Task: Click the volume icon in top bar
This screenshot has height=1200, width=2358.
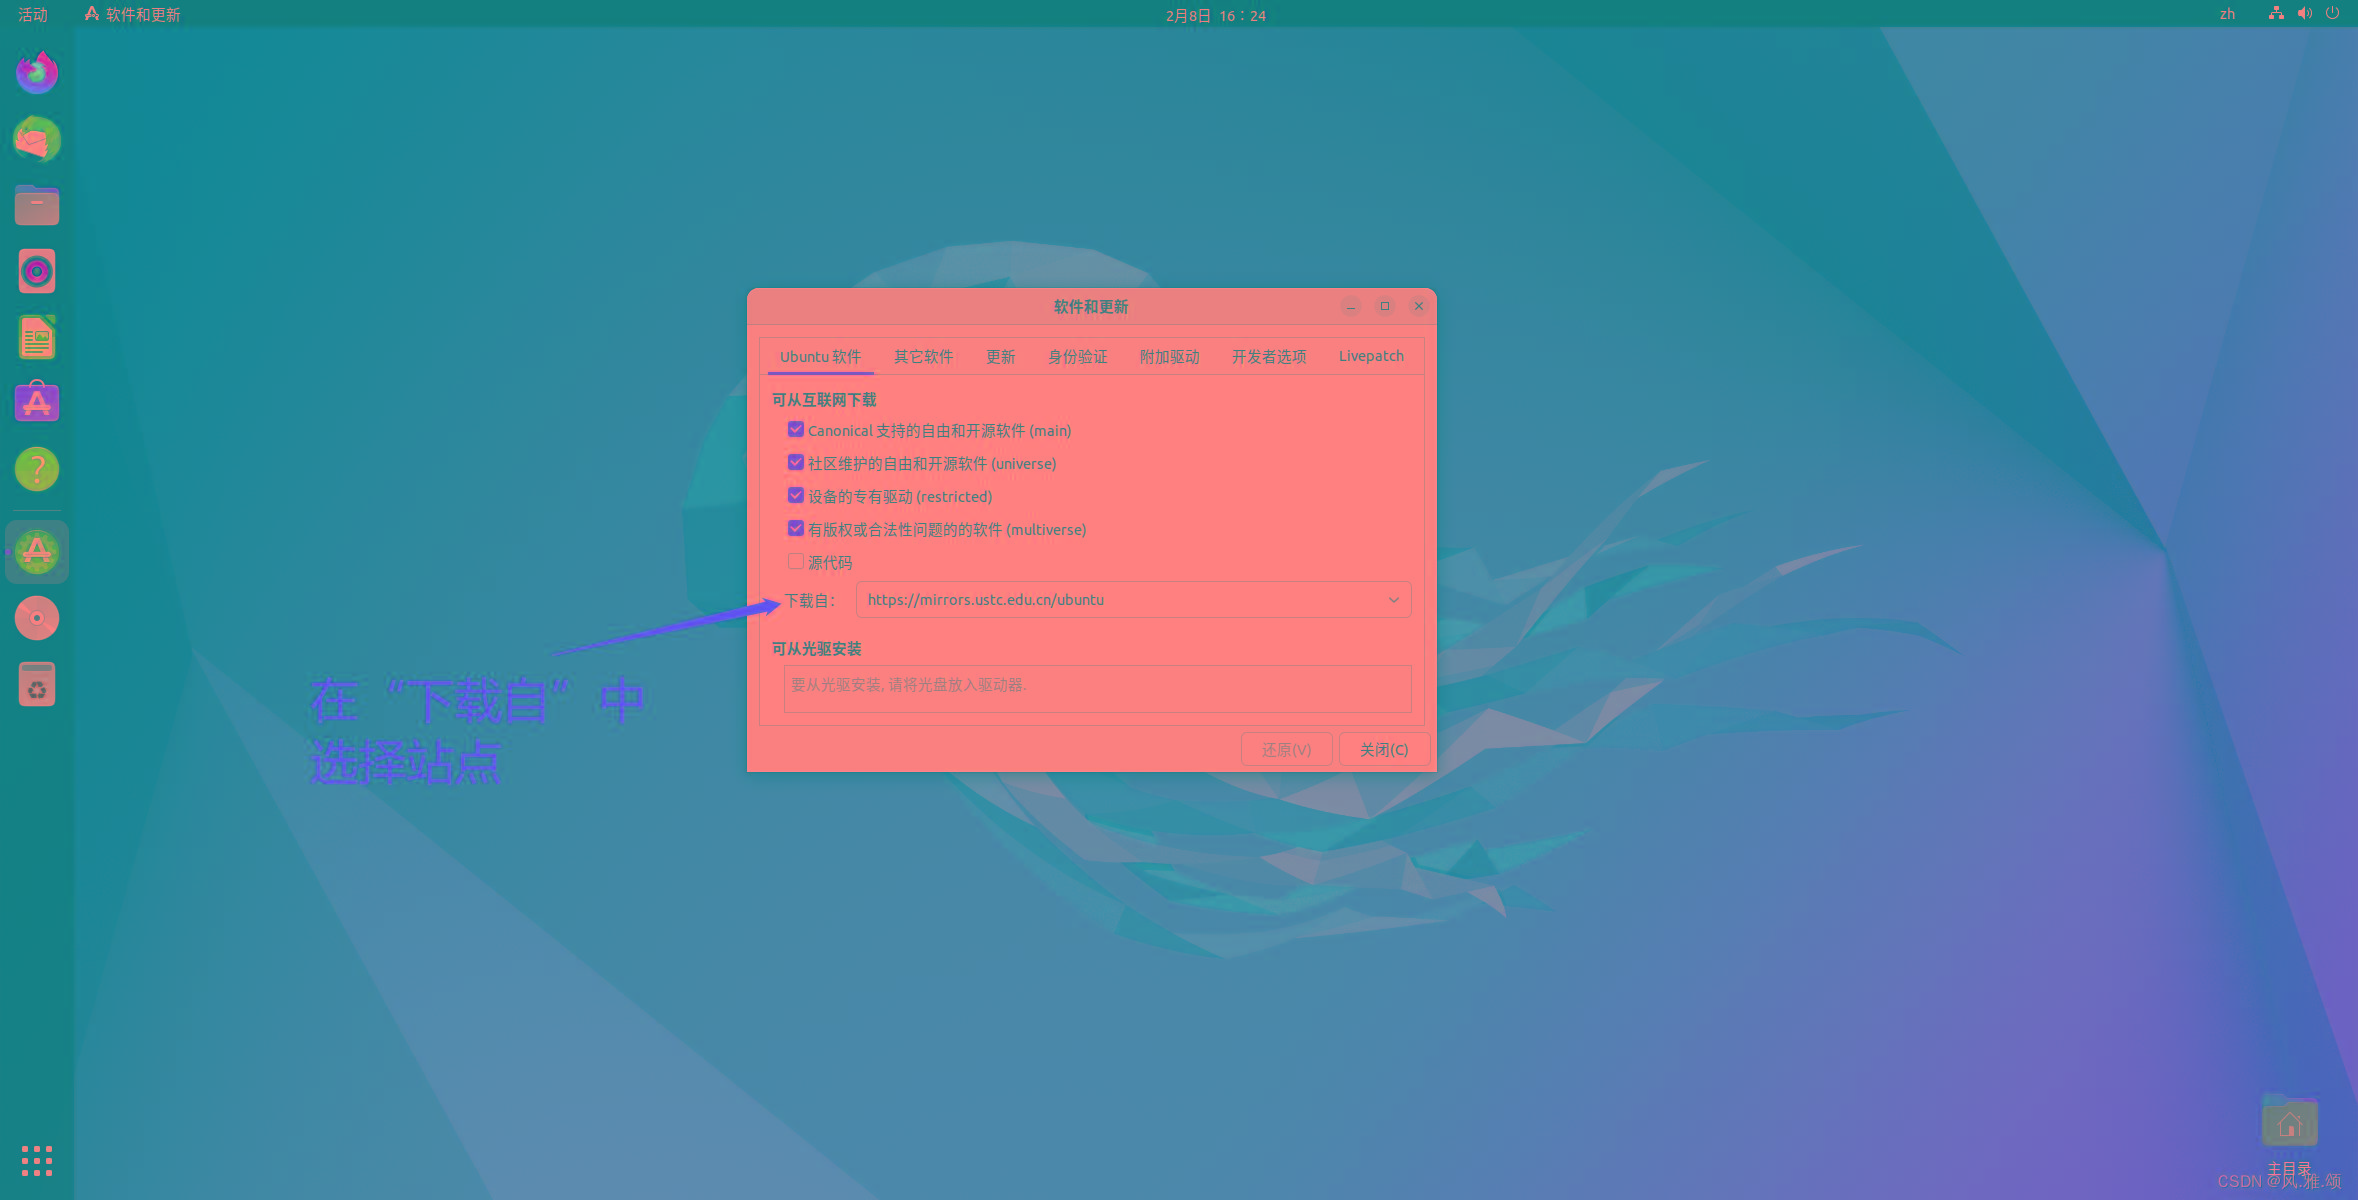Action: (x=2304, y=14)
